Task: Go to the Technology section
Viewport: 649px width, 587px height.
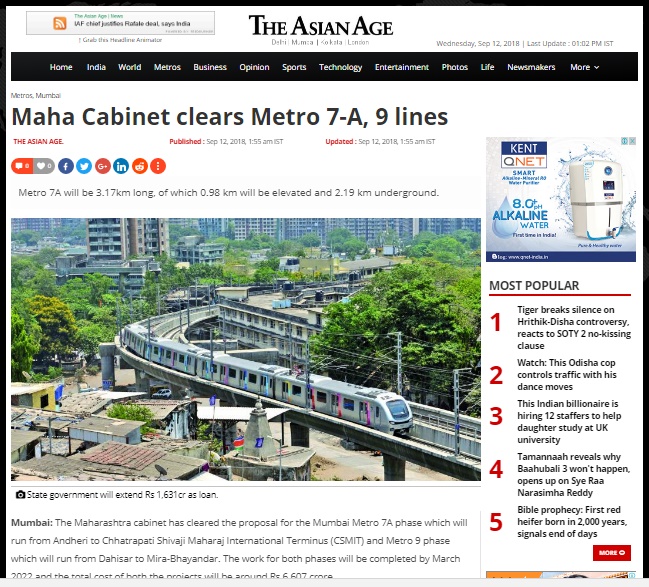Action: tap(340, 67)
